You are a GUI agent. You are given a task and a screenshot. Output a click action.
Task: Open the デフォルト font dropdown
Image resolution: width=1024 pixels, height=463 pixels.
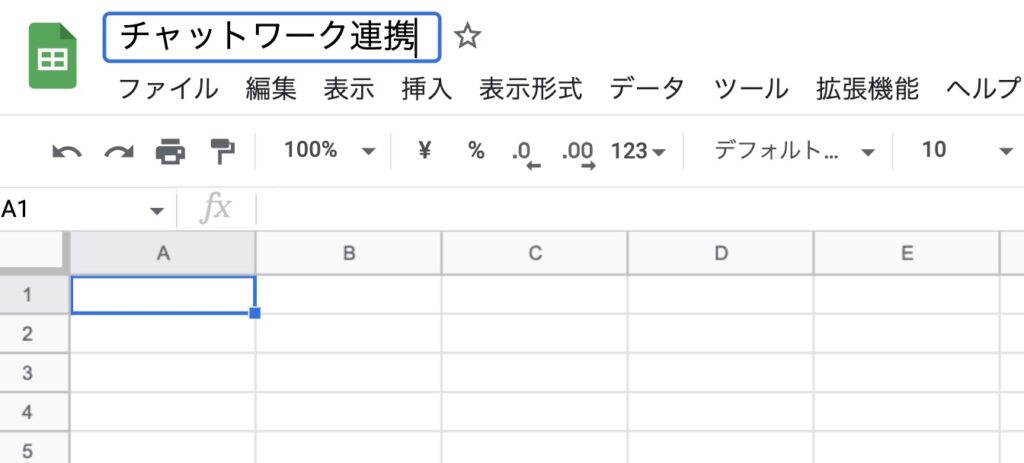pos(794,151)
